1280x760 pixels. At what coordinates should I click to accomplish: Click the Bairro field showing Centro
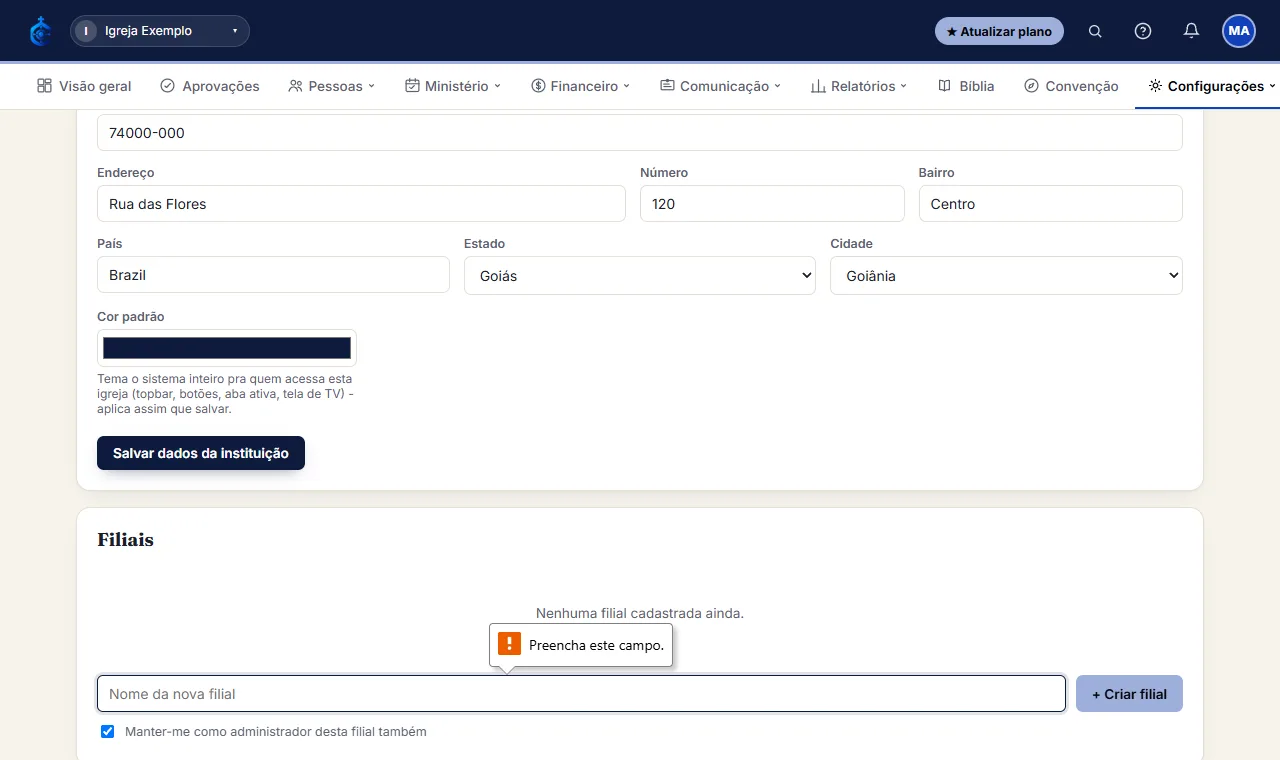tap(1051, 204)
